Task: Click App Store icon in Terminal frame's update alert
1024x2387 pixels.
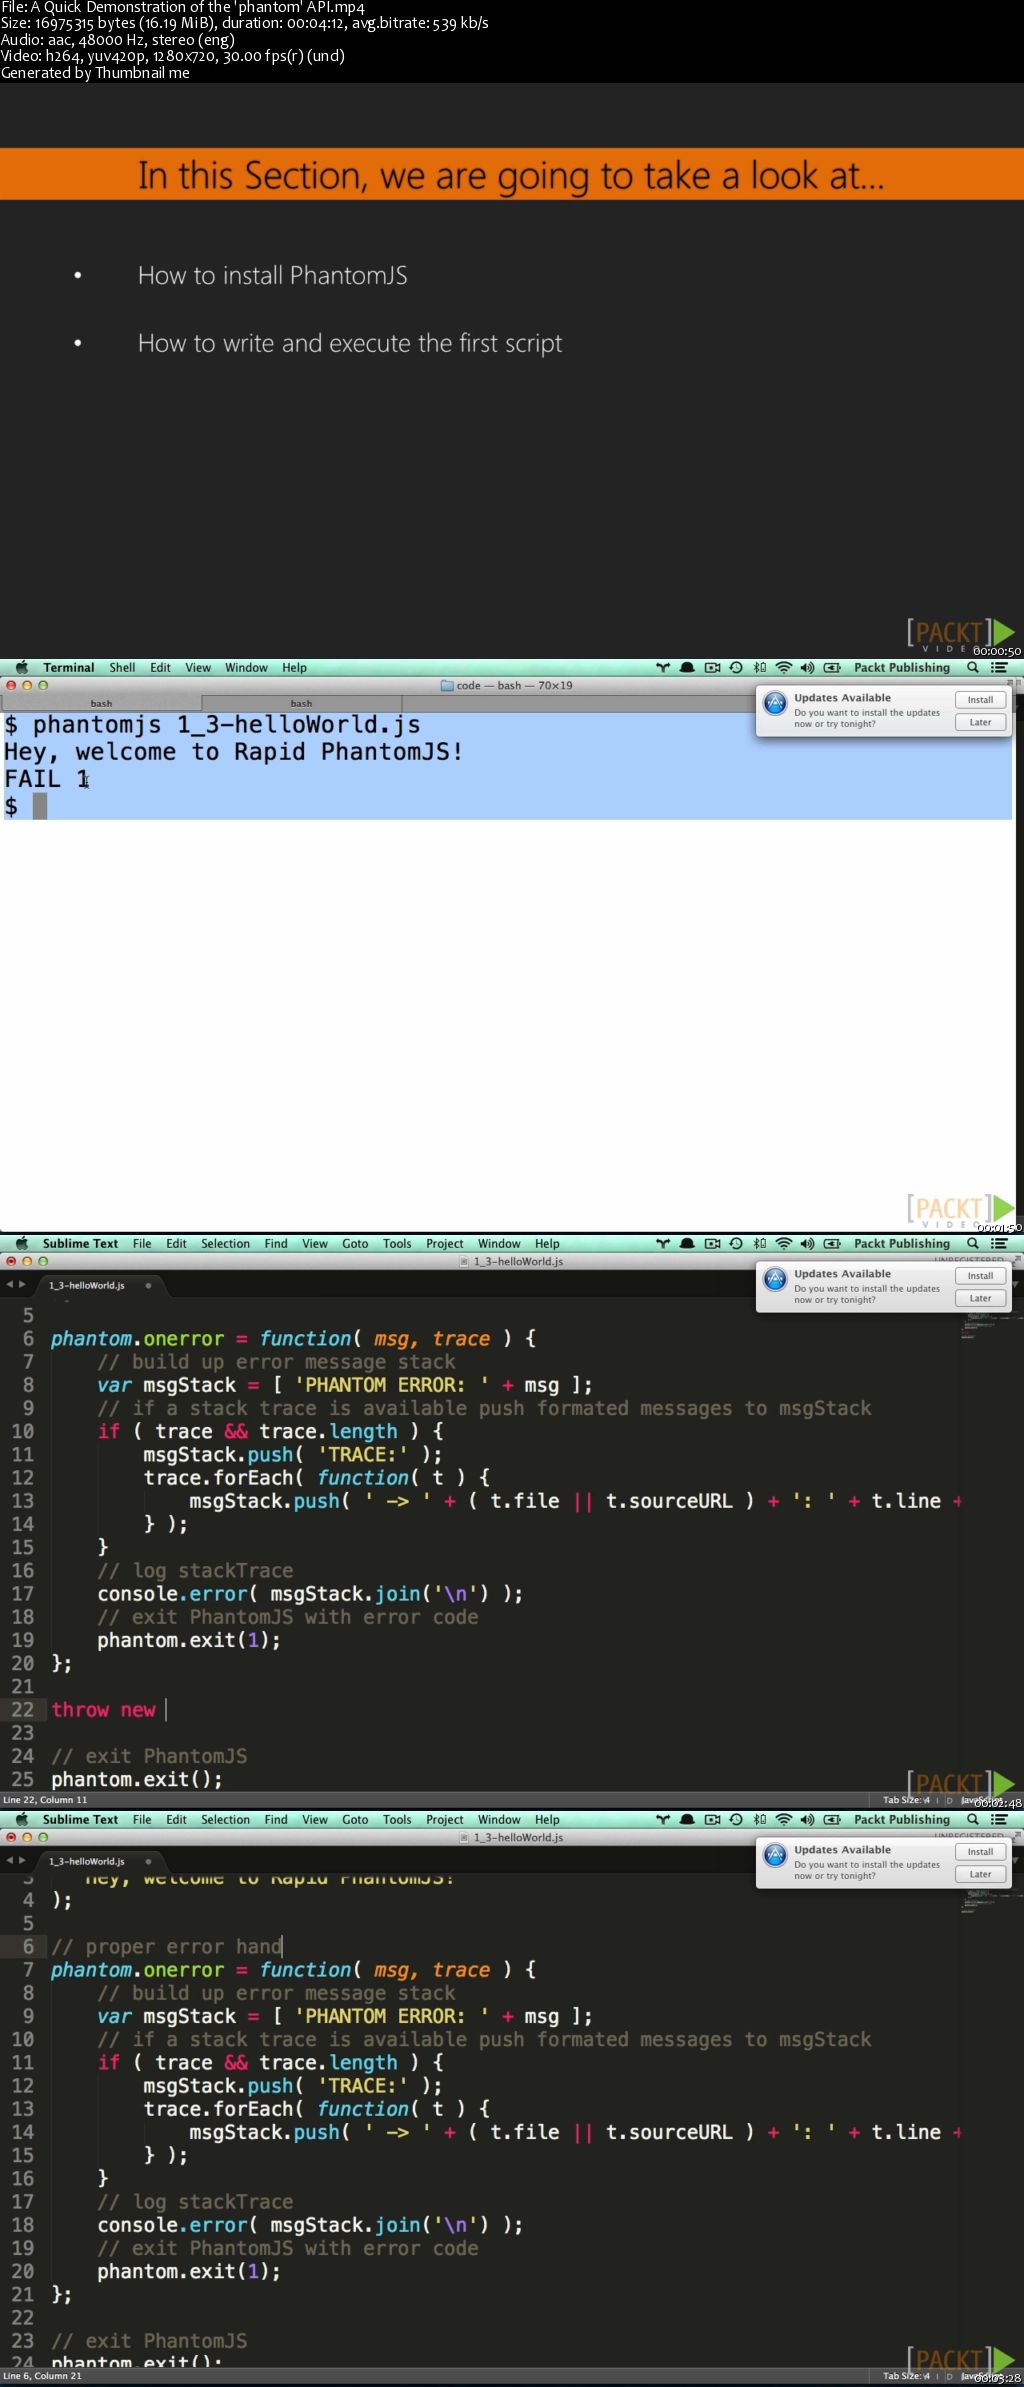Action: (x=775, y=703)
